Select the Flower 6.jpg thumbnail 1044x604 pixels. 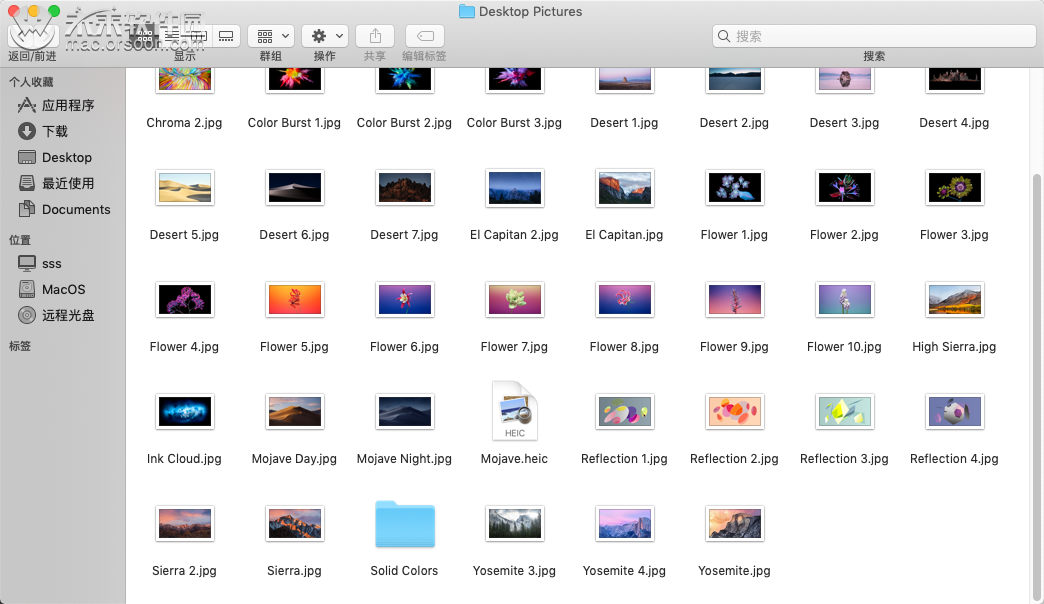pos(405,299)
